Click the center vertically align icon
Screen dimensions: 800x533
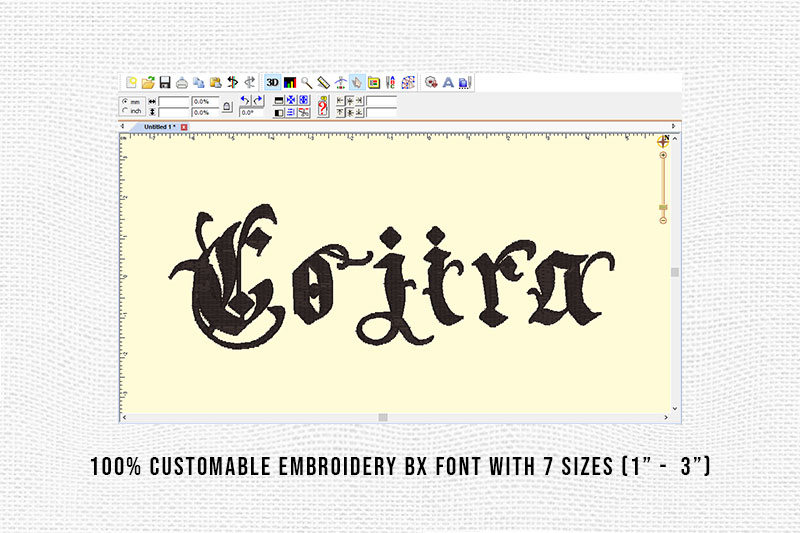point(349,112)
